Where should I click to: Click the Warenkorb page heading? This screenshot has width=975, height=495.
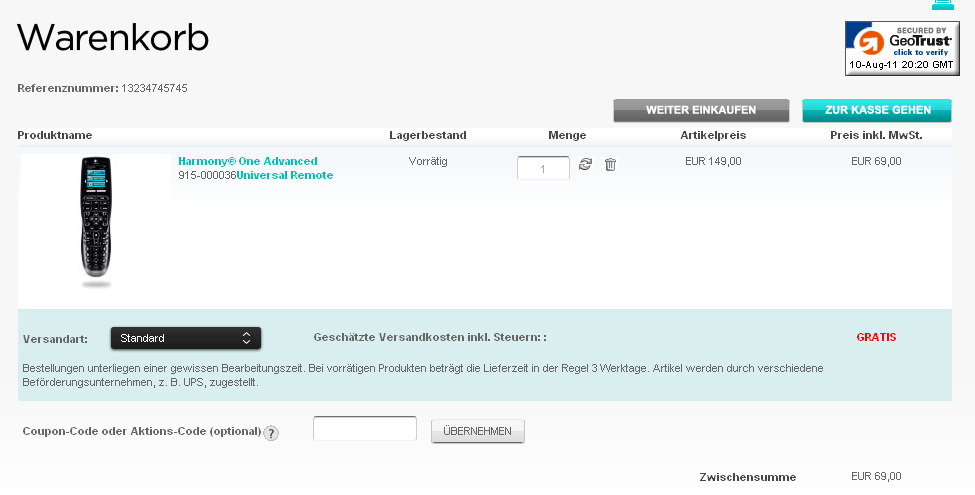coord(113,37)
